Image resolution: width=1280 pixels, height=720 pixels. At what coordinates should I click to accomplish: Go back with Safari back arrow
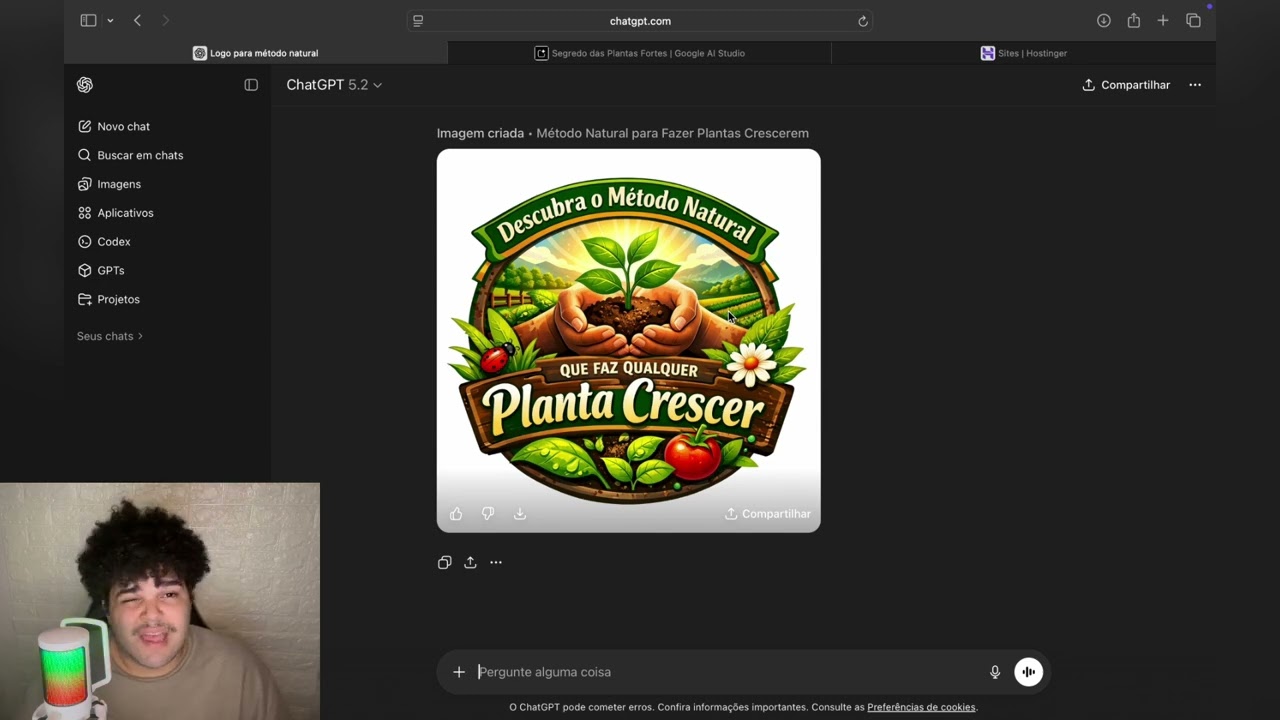[137, 21]
